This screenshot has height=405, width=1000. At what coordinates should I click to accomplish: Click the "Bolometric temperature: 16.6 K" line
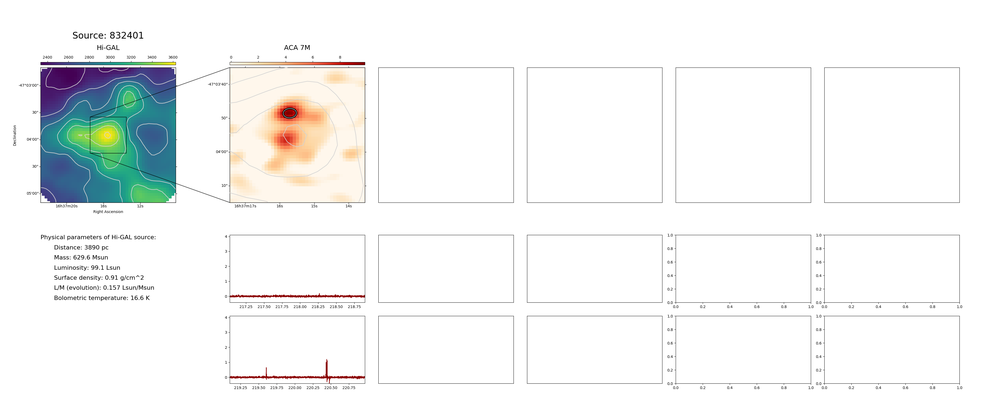coord(102,298)
